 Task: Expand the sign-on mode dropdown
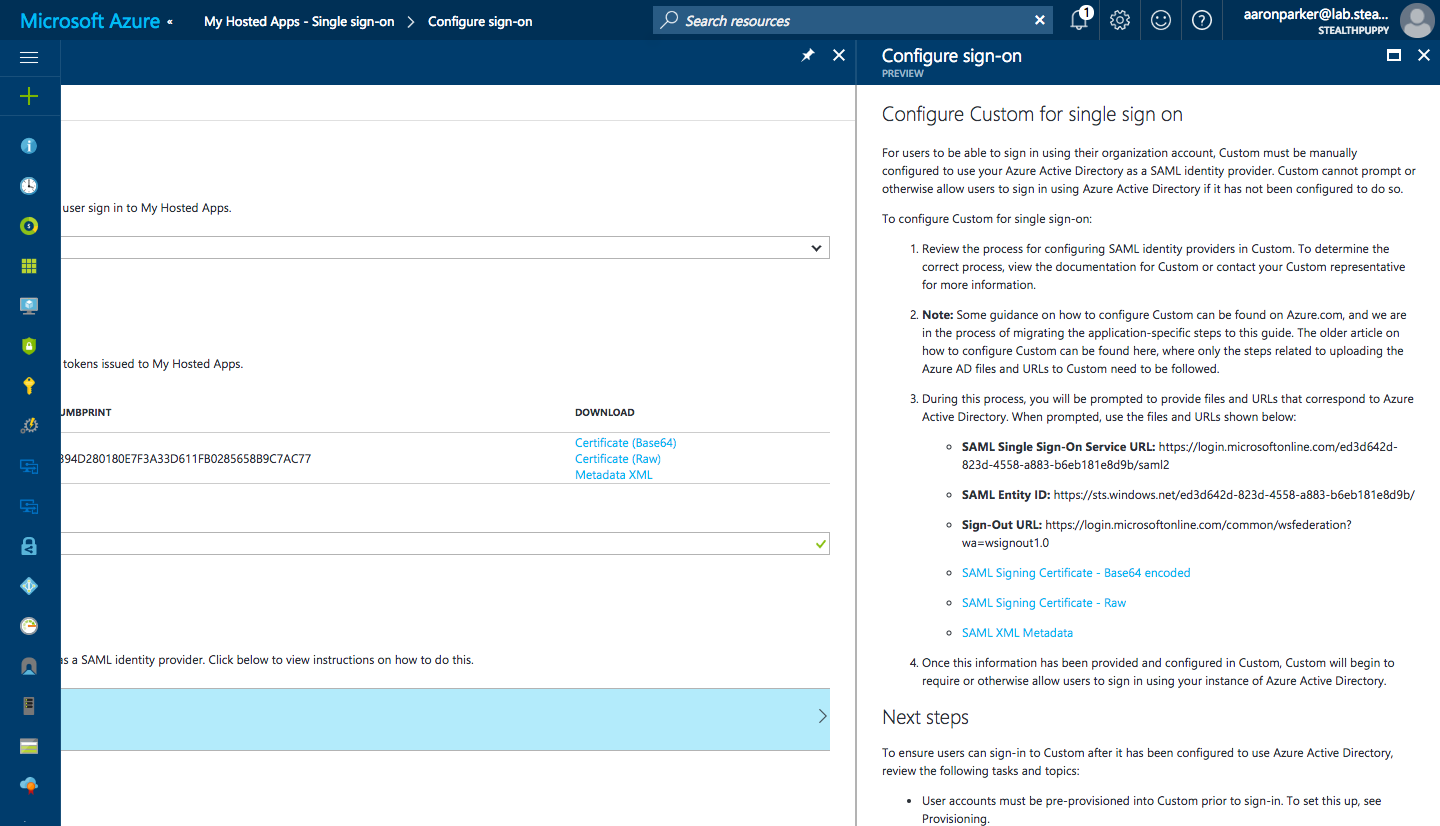[816, 248]
